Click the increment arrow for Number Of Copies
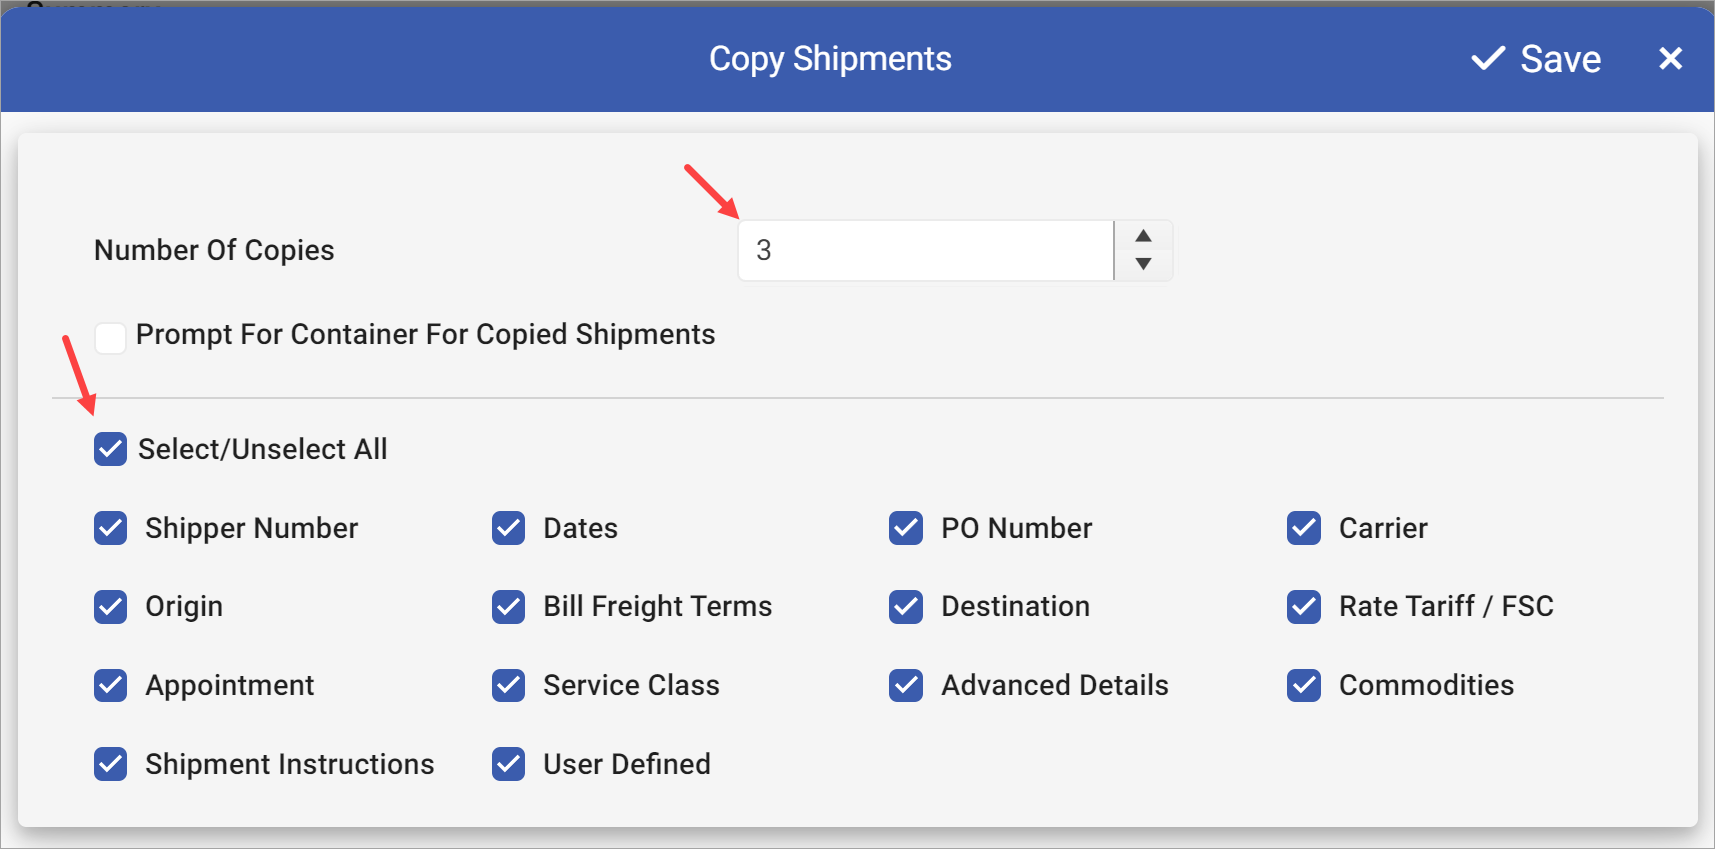This screenshot has height=849, width=1715. click(1142, 233)
